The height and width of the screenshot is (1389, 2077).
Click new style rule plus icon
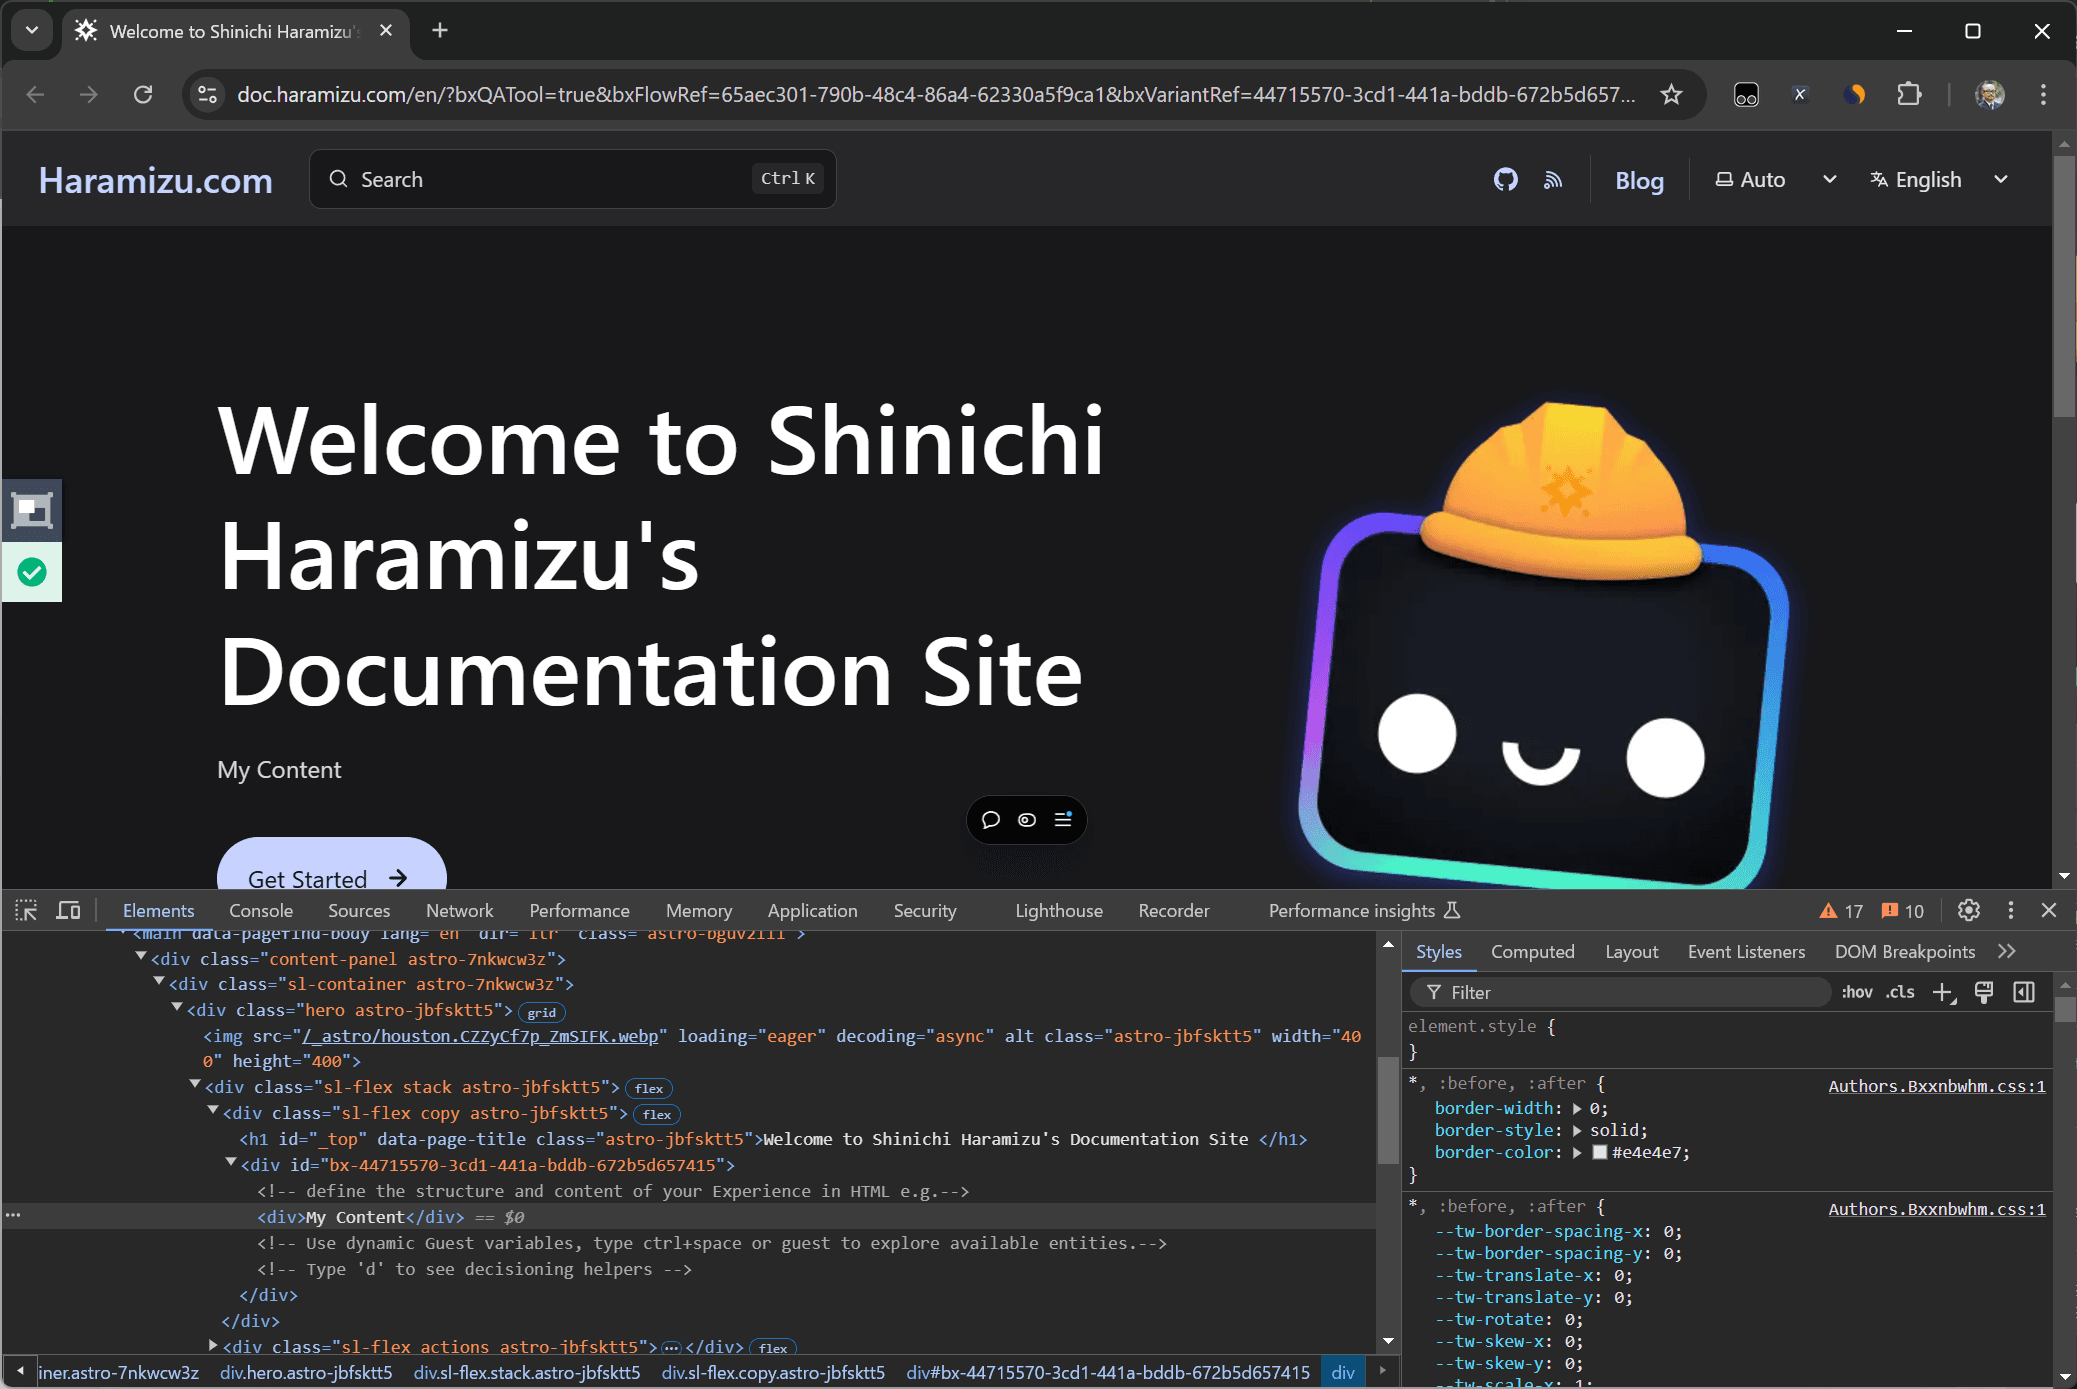1942,992
